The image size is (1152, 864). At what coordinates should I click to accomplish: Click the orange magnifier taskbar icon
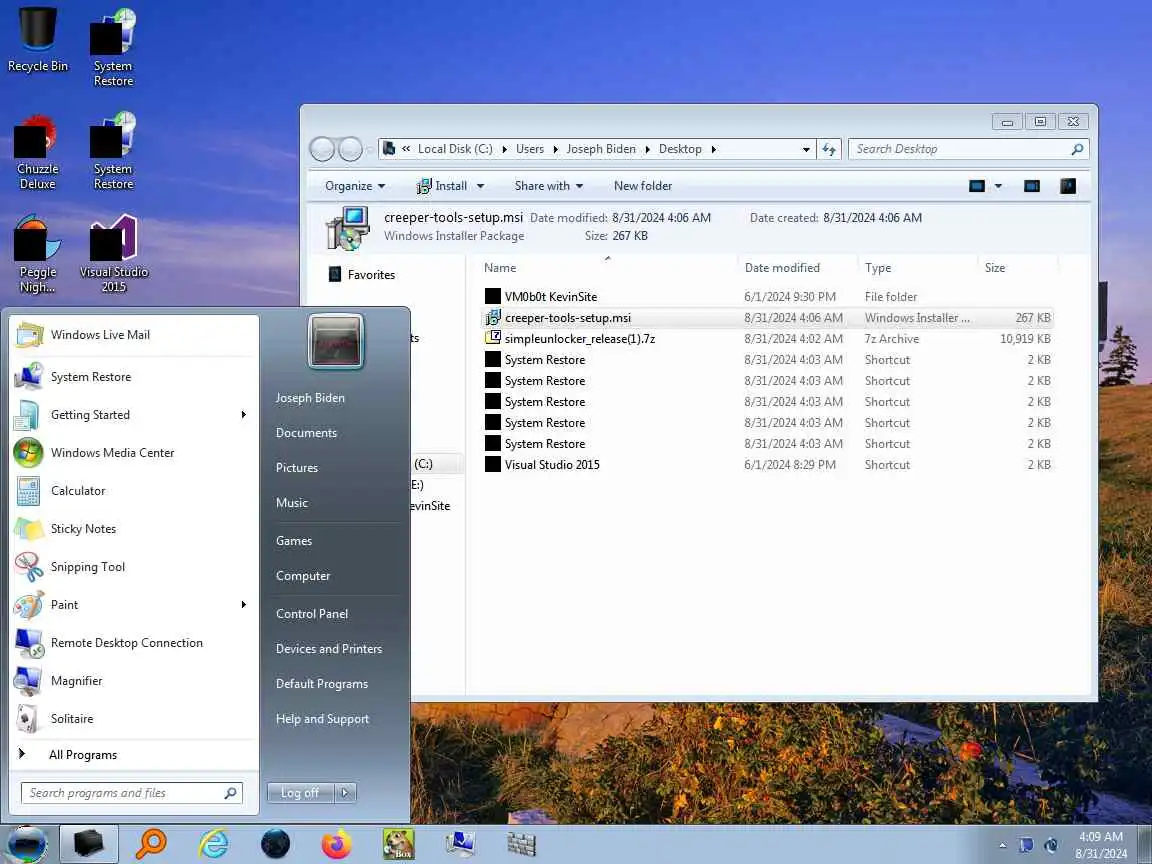pyautogui.click(x=151, y=844)
